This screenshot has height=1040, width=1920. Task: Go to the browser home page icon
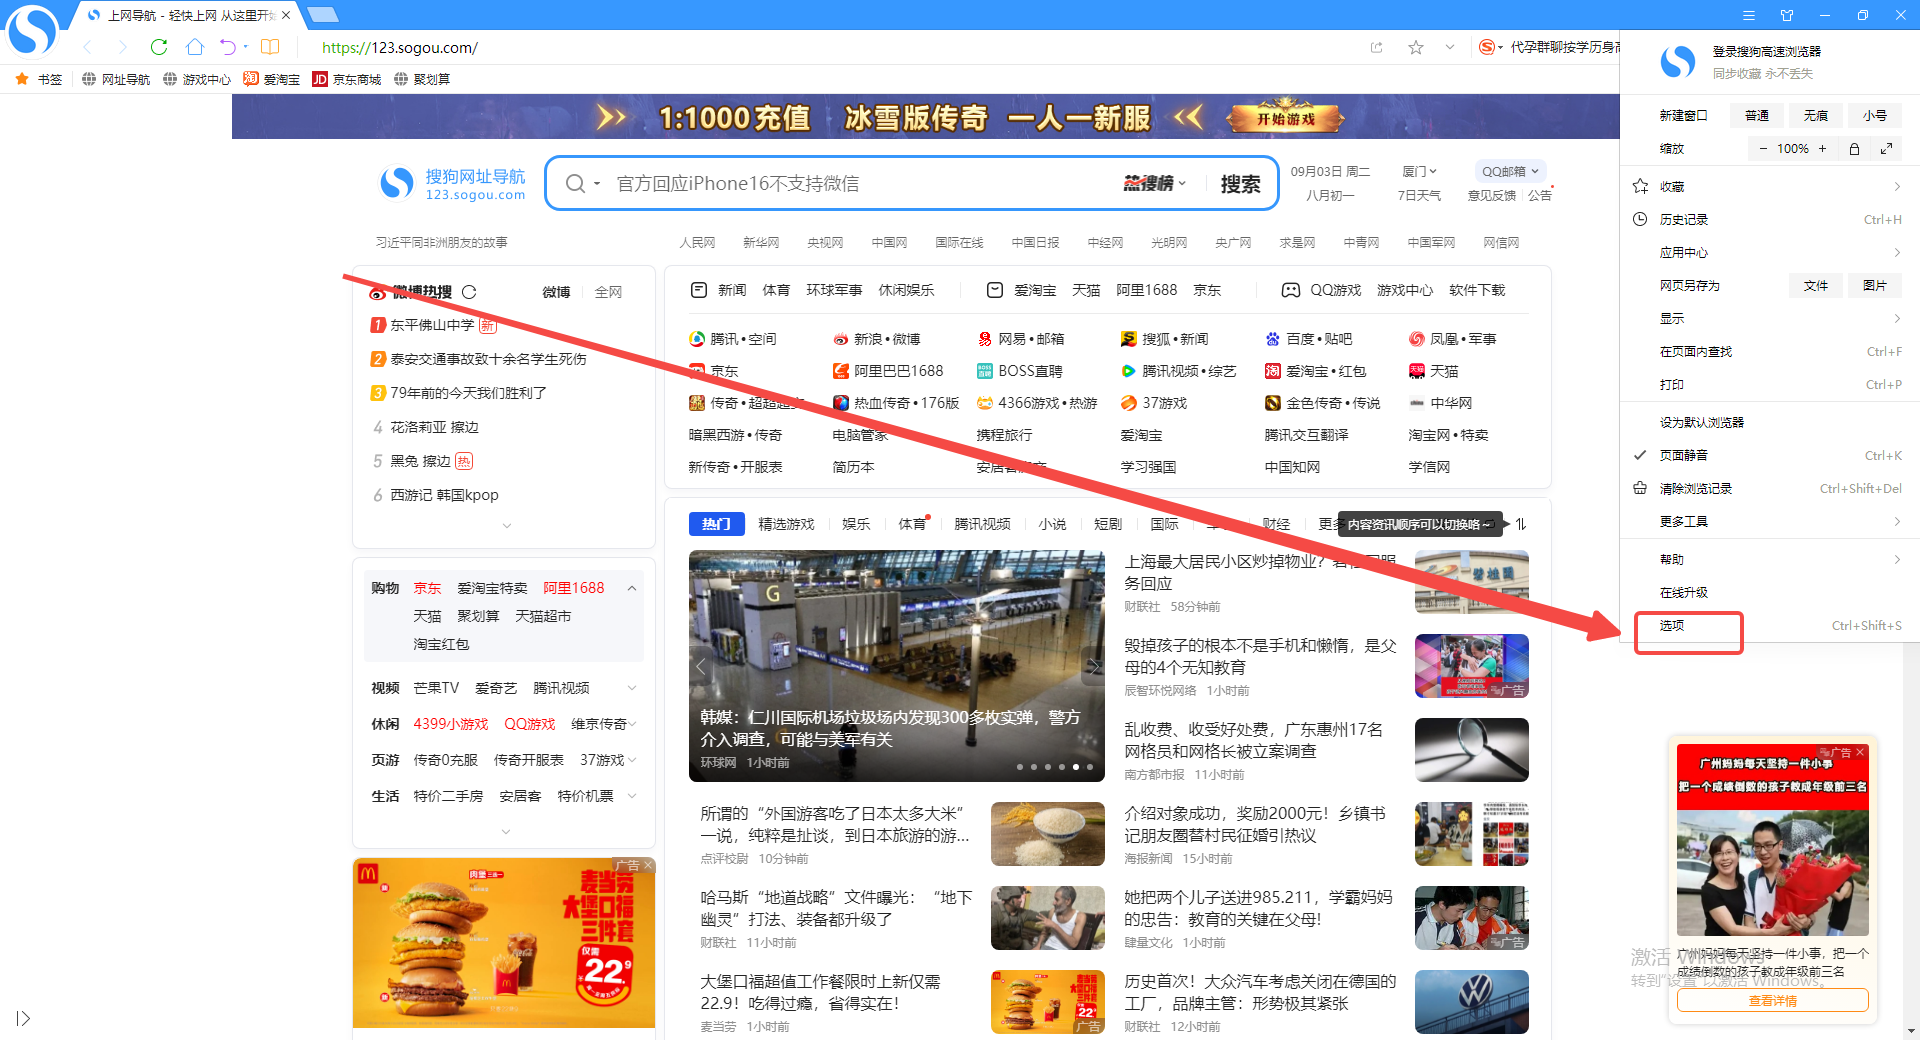pyautogui.click(x=195, y=47)
